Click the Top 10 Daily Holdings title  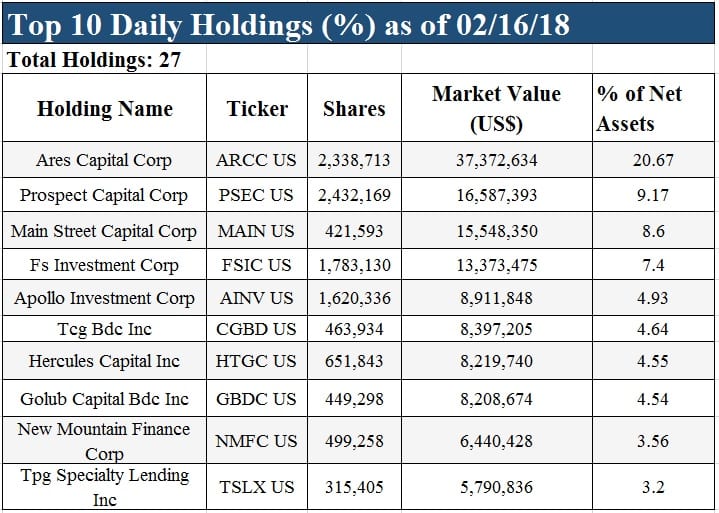pyautogui.click(x=289, y=25)
